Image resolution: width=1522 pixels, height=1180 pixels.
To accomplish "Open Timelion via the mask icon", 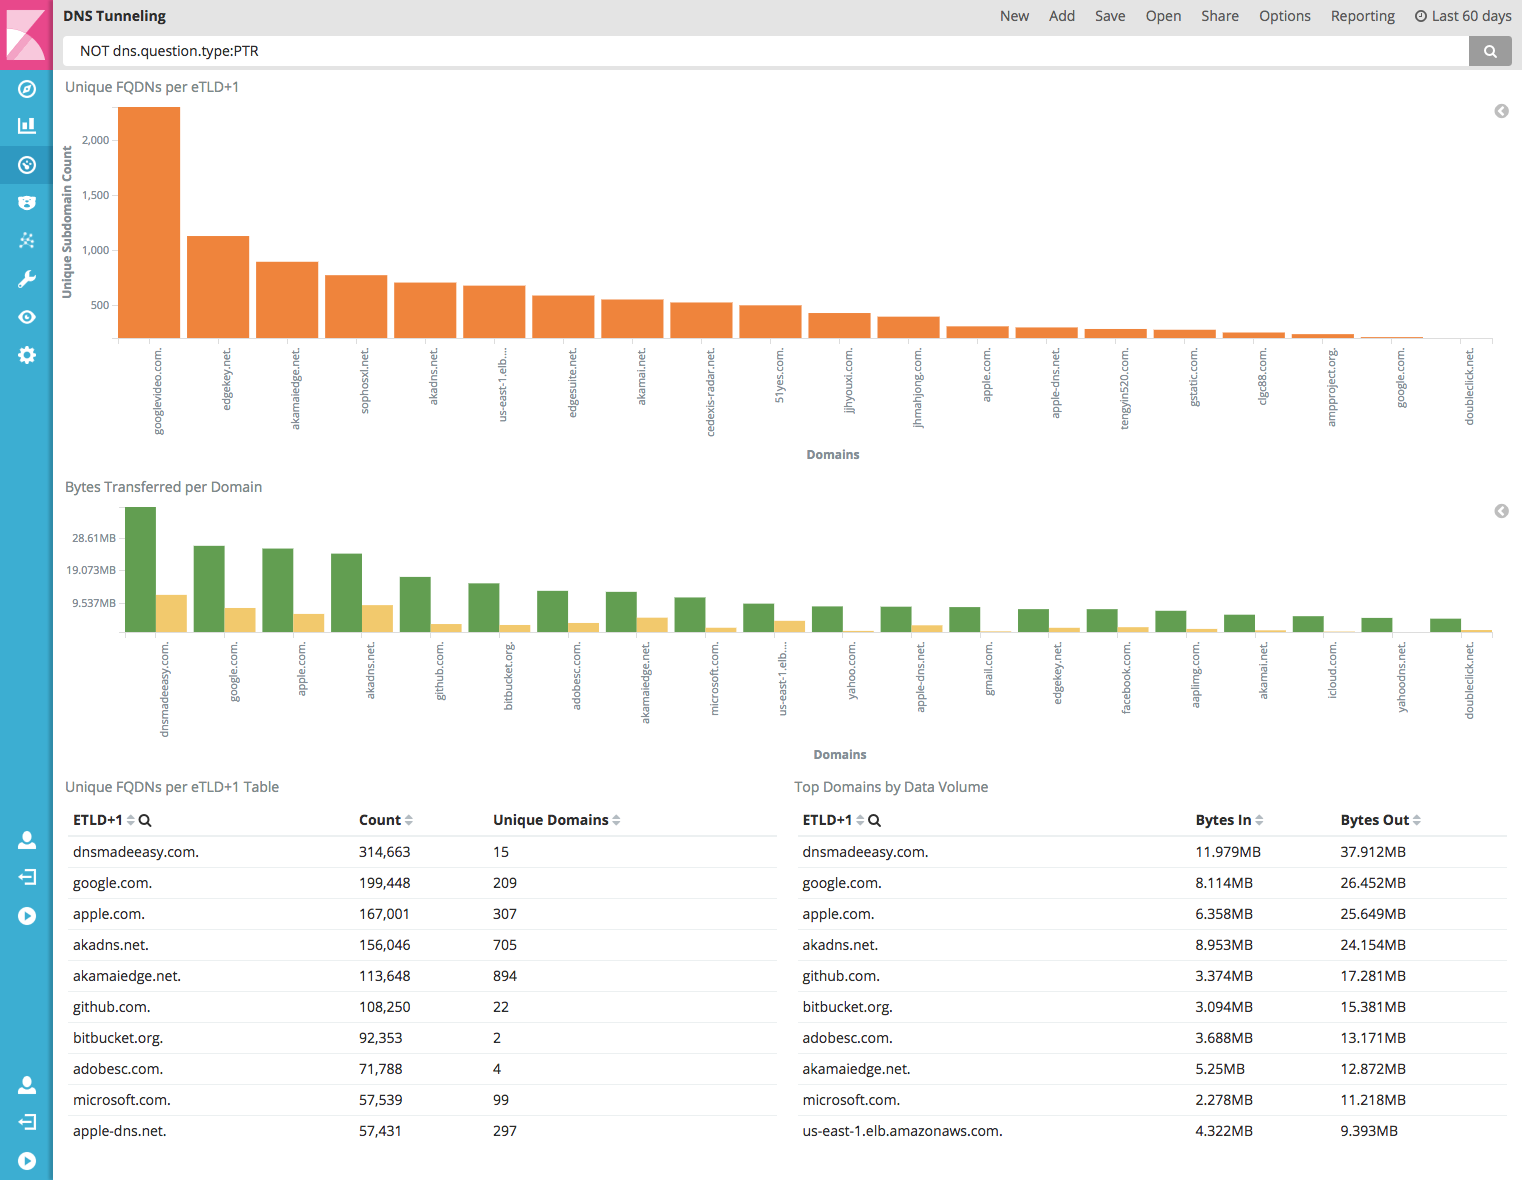I will [27, 203].
